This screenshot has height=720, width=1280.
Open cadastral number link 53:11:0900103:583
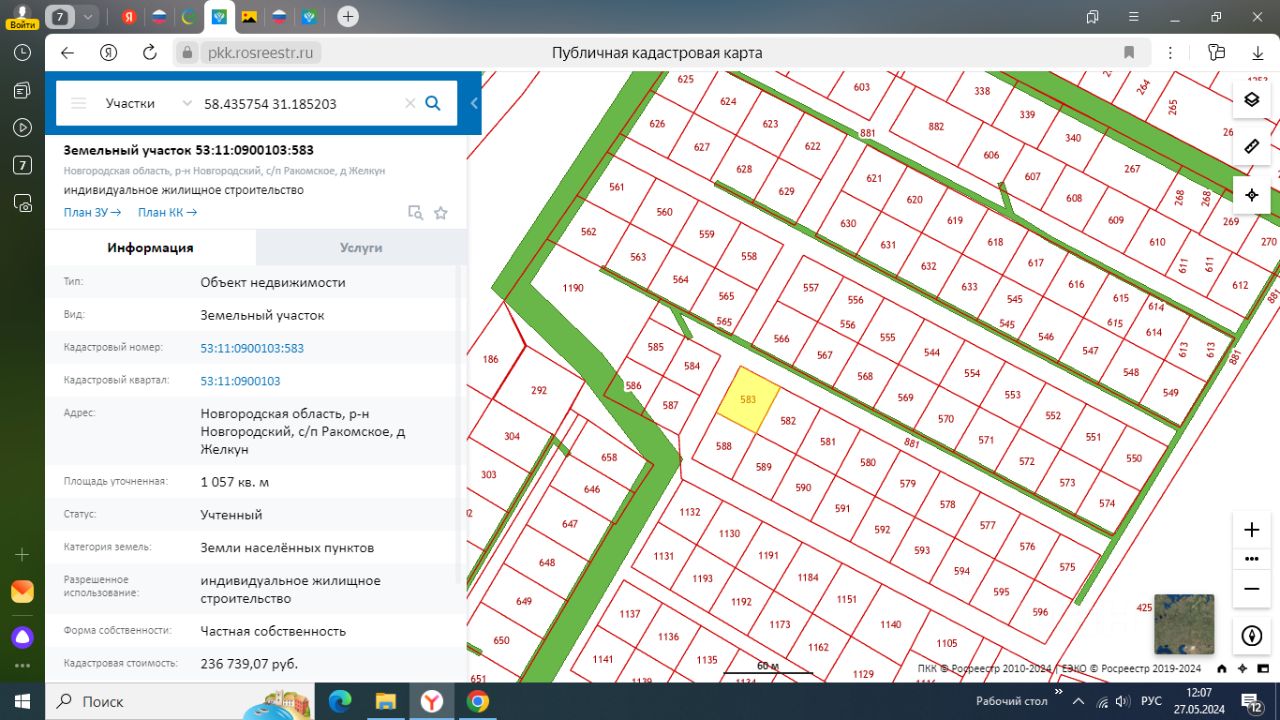tap(252, 348)
